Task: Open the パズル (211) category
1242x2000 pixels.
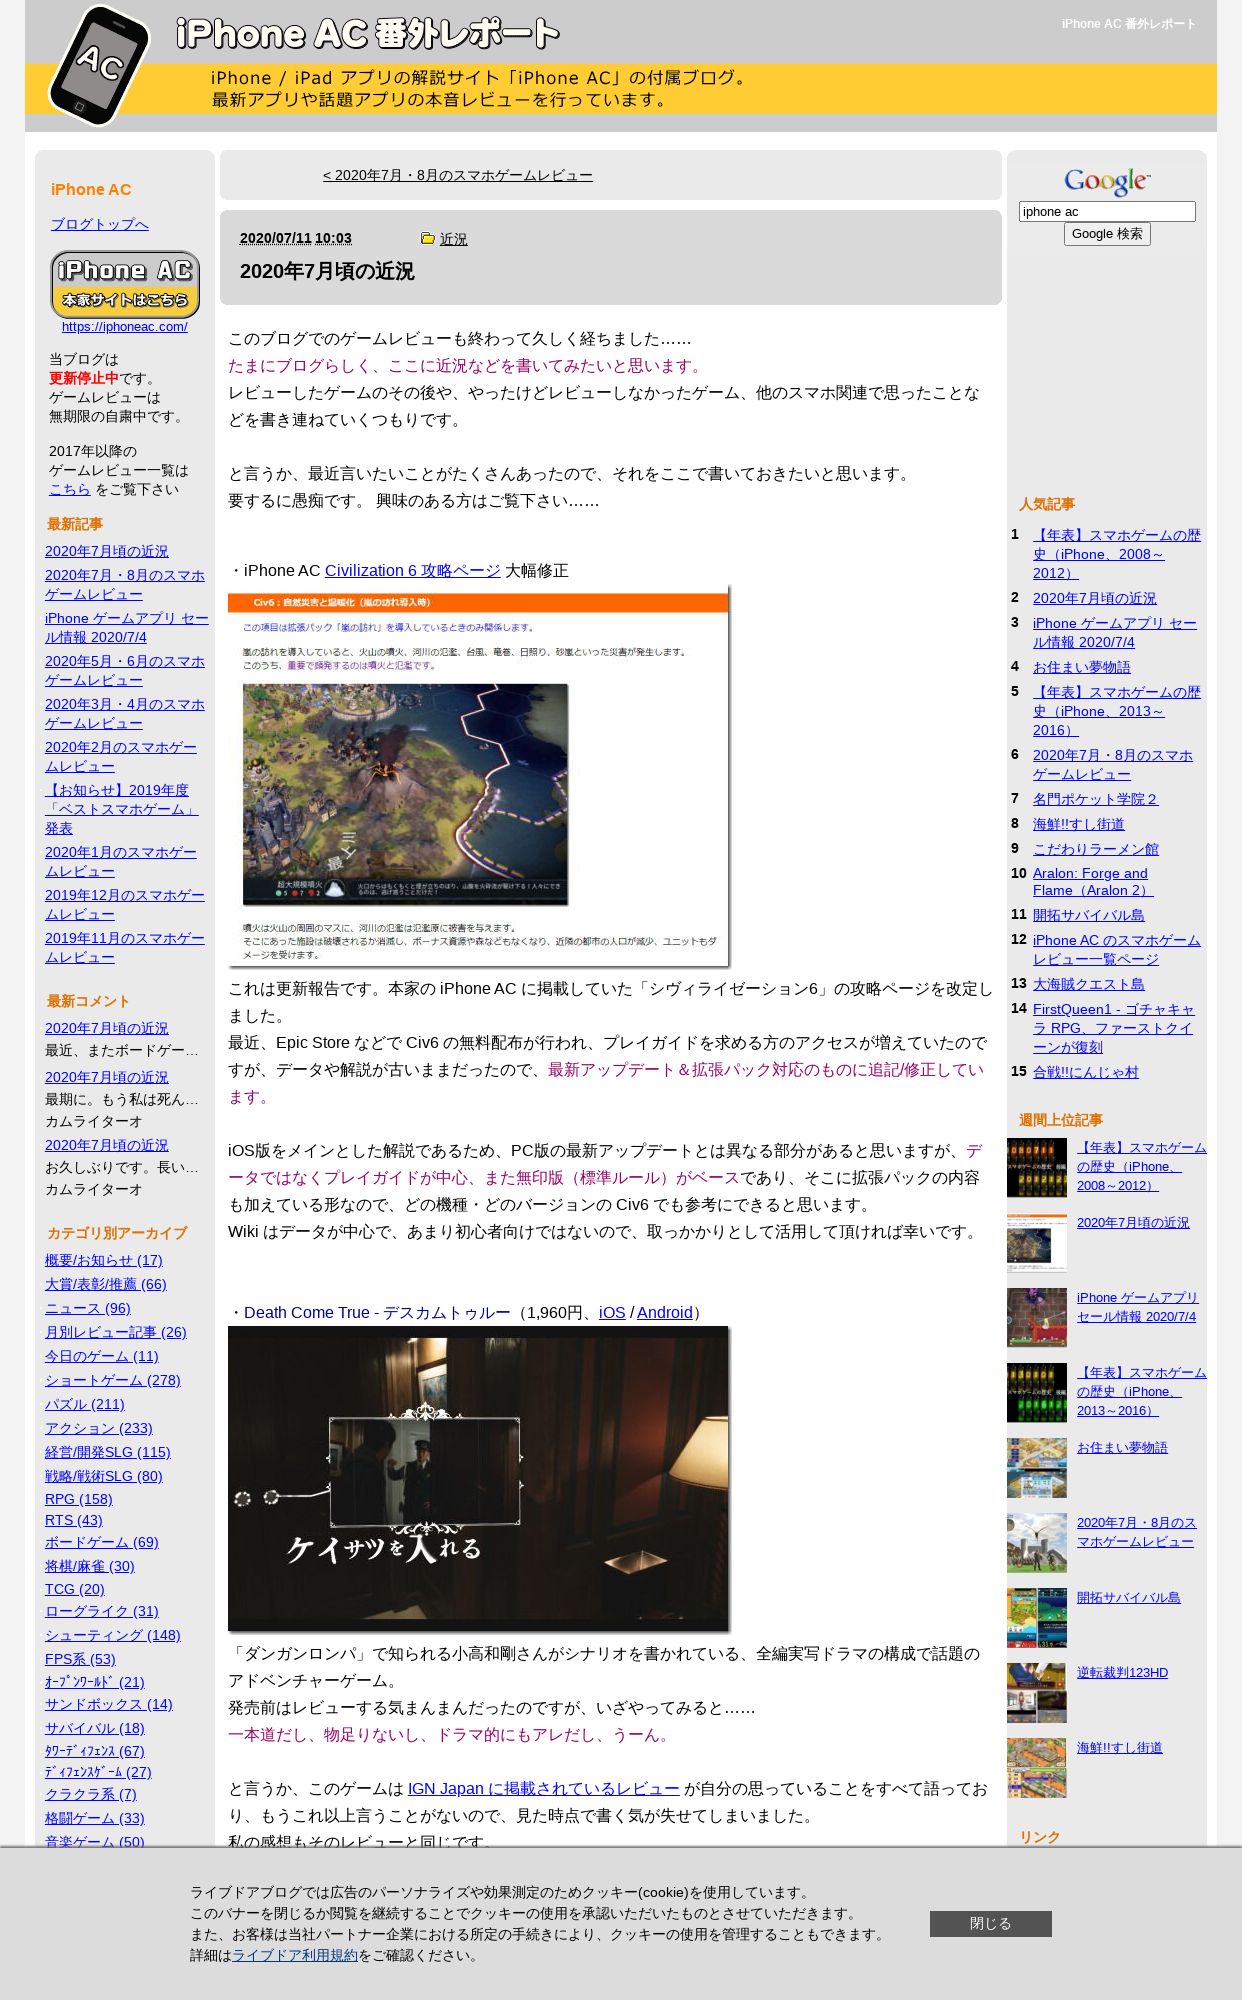Action: pyautogui.click(x=84, y=1404)
